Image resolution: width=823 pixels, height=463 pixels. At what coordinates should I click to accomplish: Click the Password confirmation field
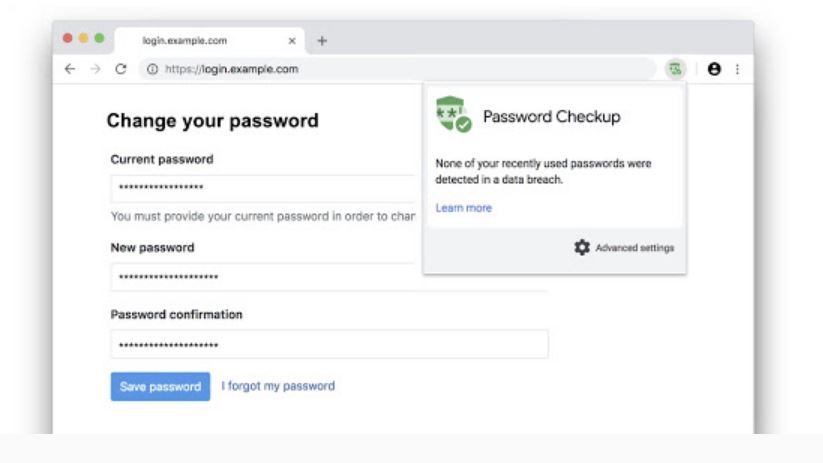(x=329, y=344)
